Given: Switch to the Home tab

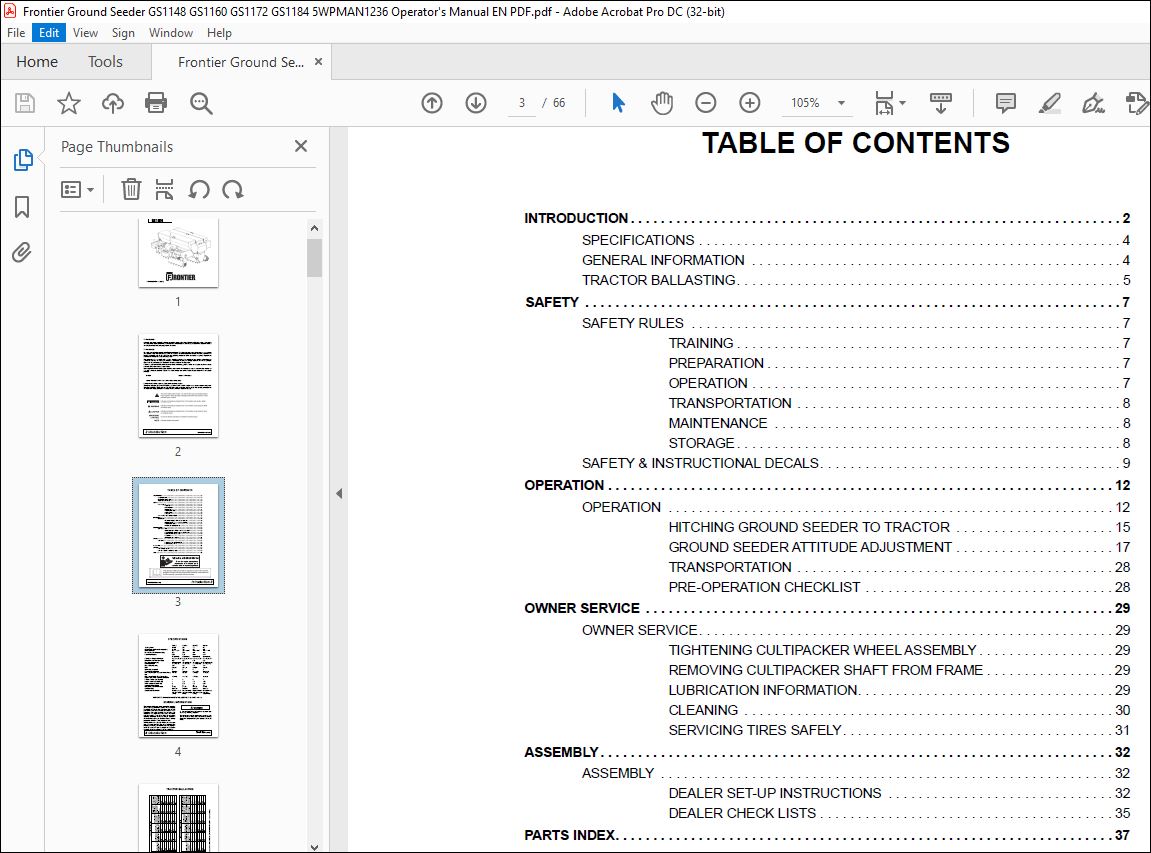Looking at the screenshot, I should tap(37, 62).
